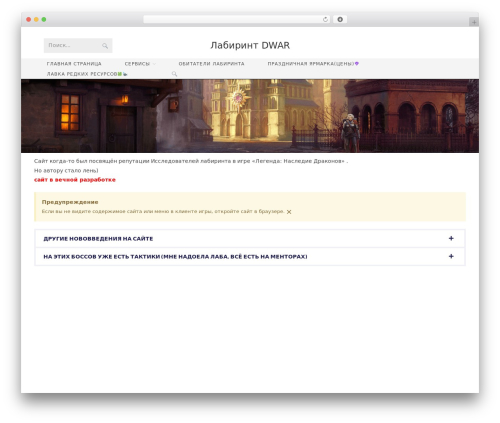Open the Лабиринт DWAR site title link
This screenshot has width=500, height=423.
tap(250, 45)
